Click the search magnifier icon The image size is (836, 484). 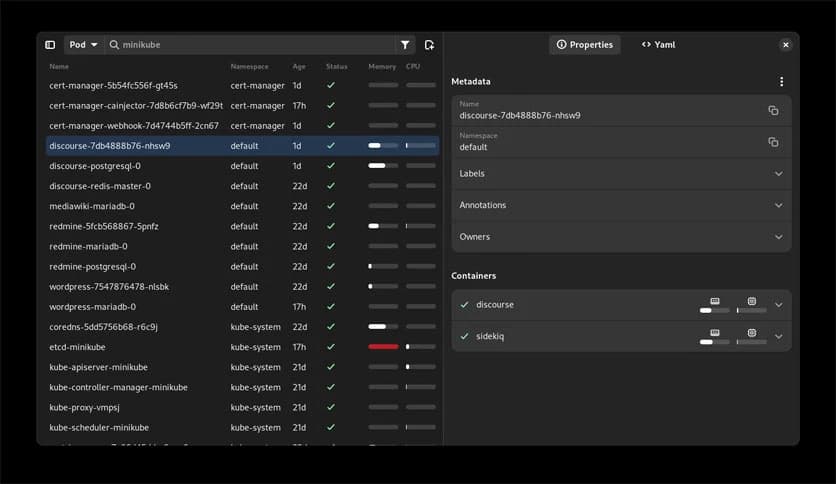point(114,45)
